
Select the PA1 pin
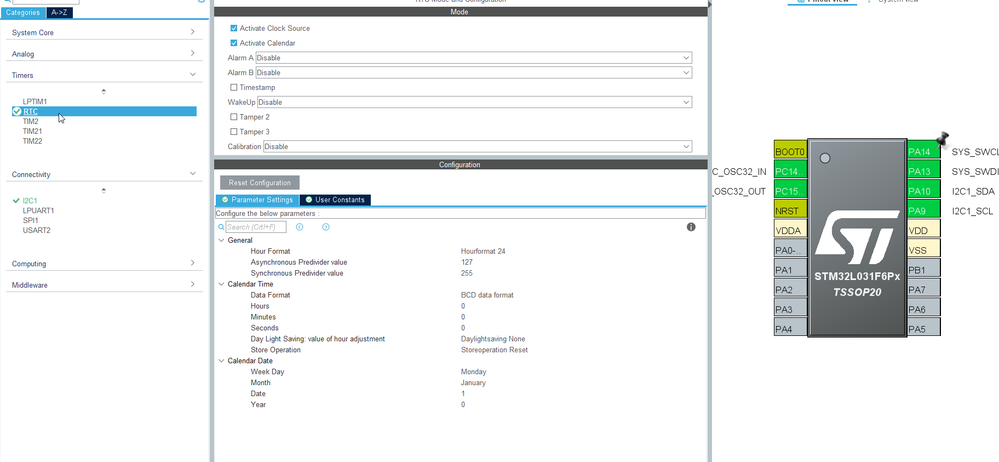[x=791, y=270]
